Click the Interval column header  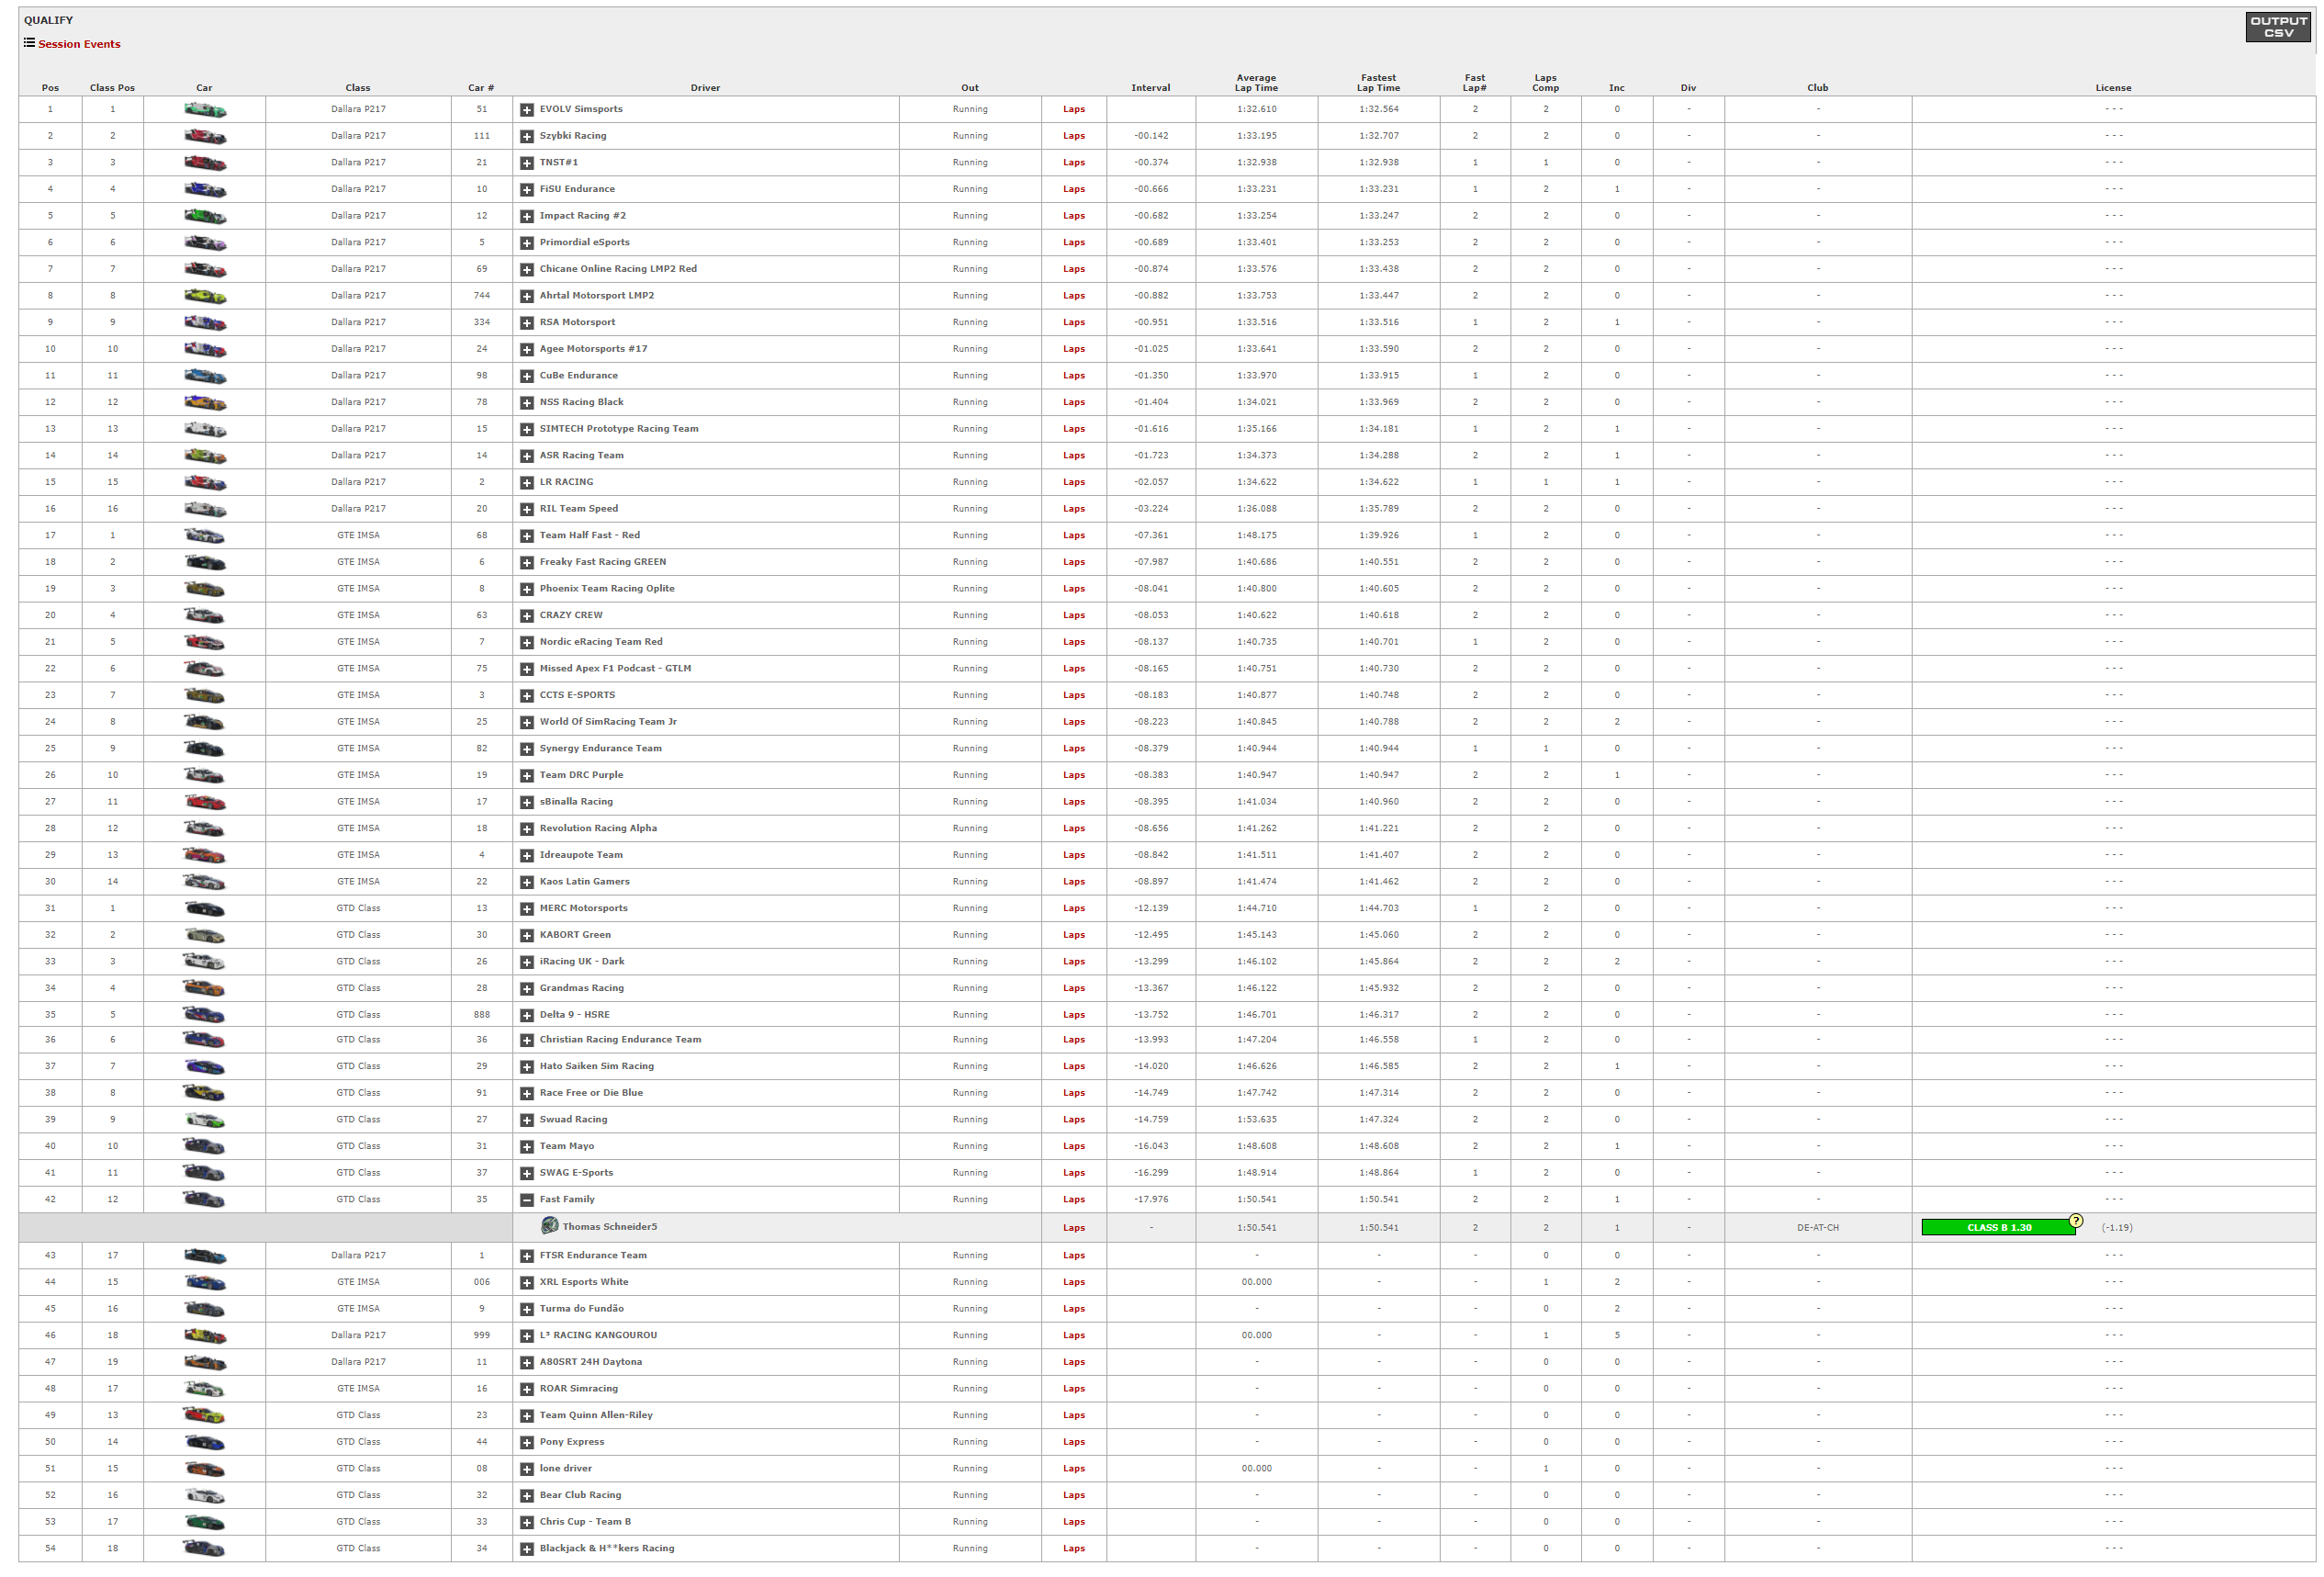tap(1150, 88)
